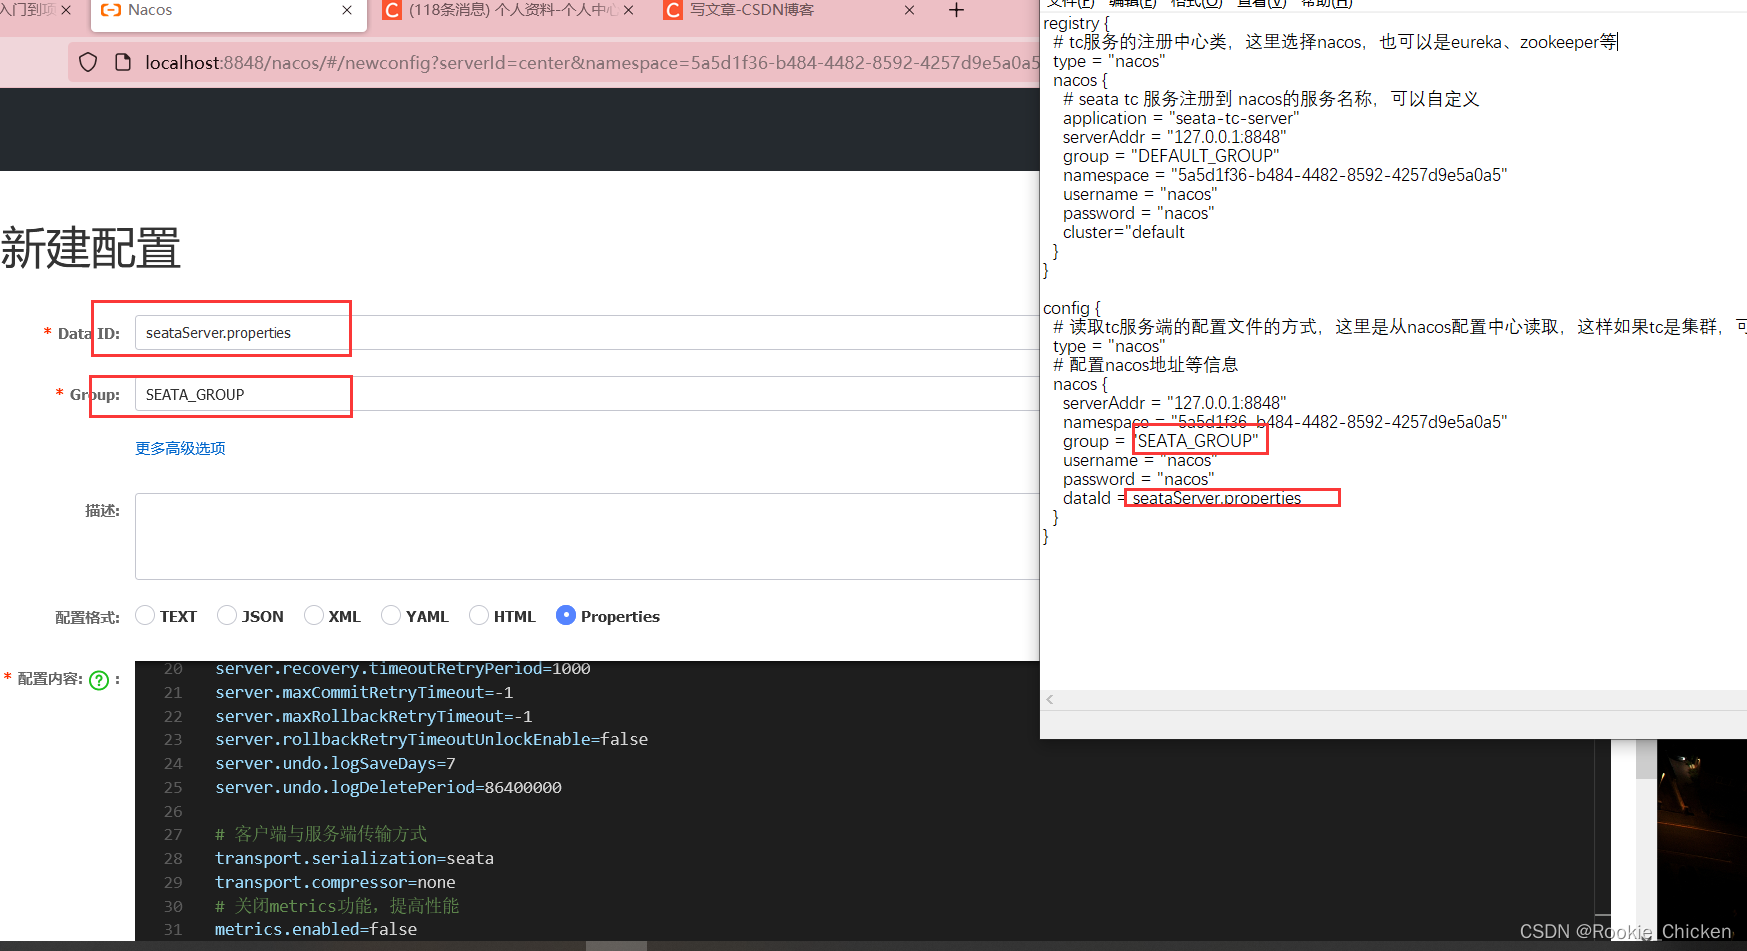This screenshot has width=1747, height=951.
Task: Select the Properties format radio button
Action: [x=566, y=615]
